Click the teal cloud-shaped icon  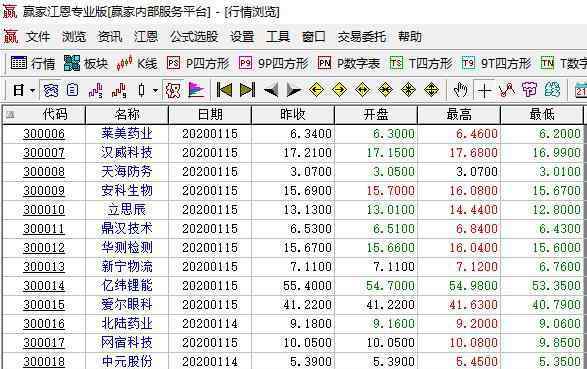click(x=553, y=90)
